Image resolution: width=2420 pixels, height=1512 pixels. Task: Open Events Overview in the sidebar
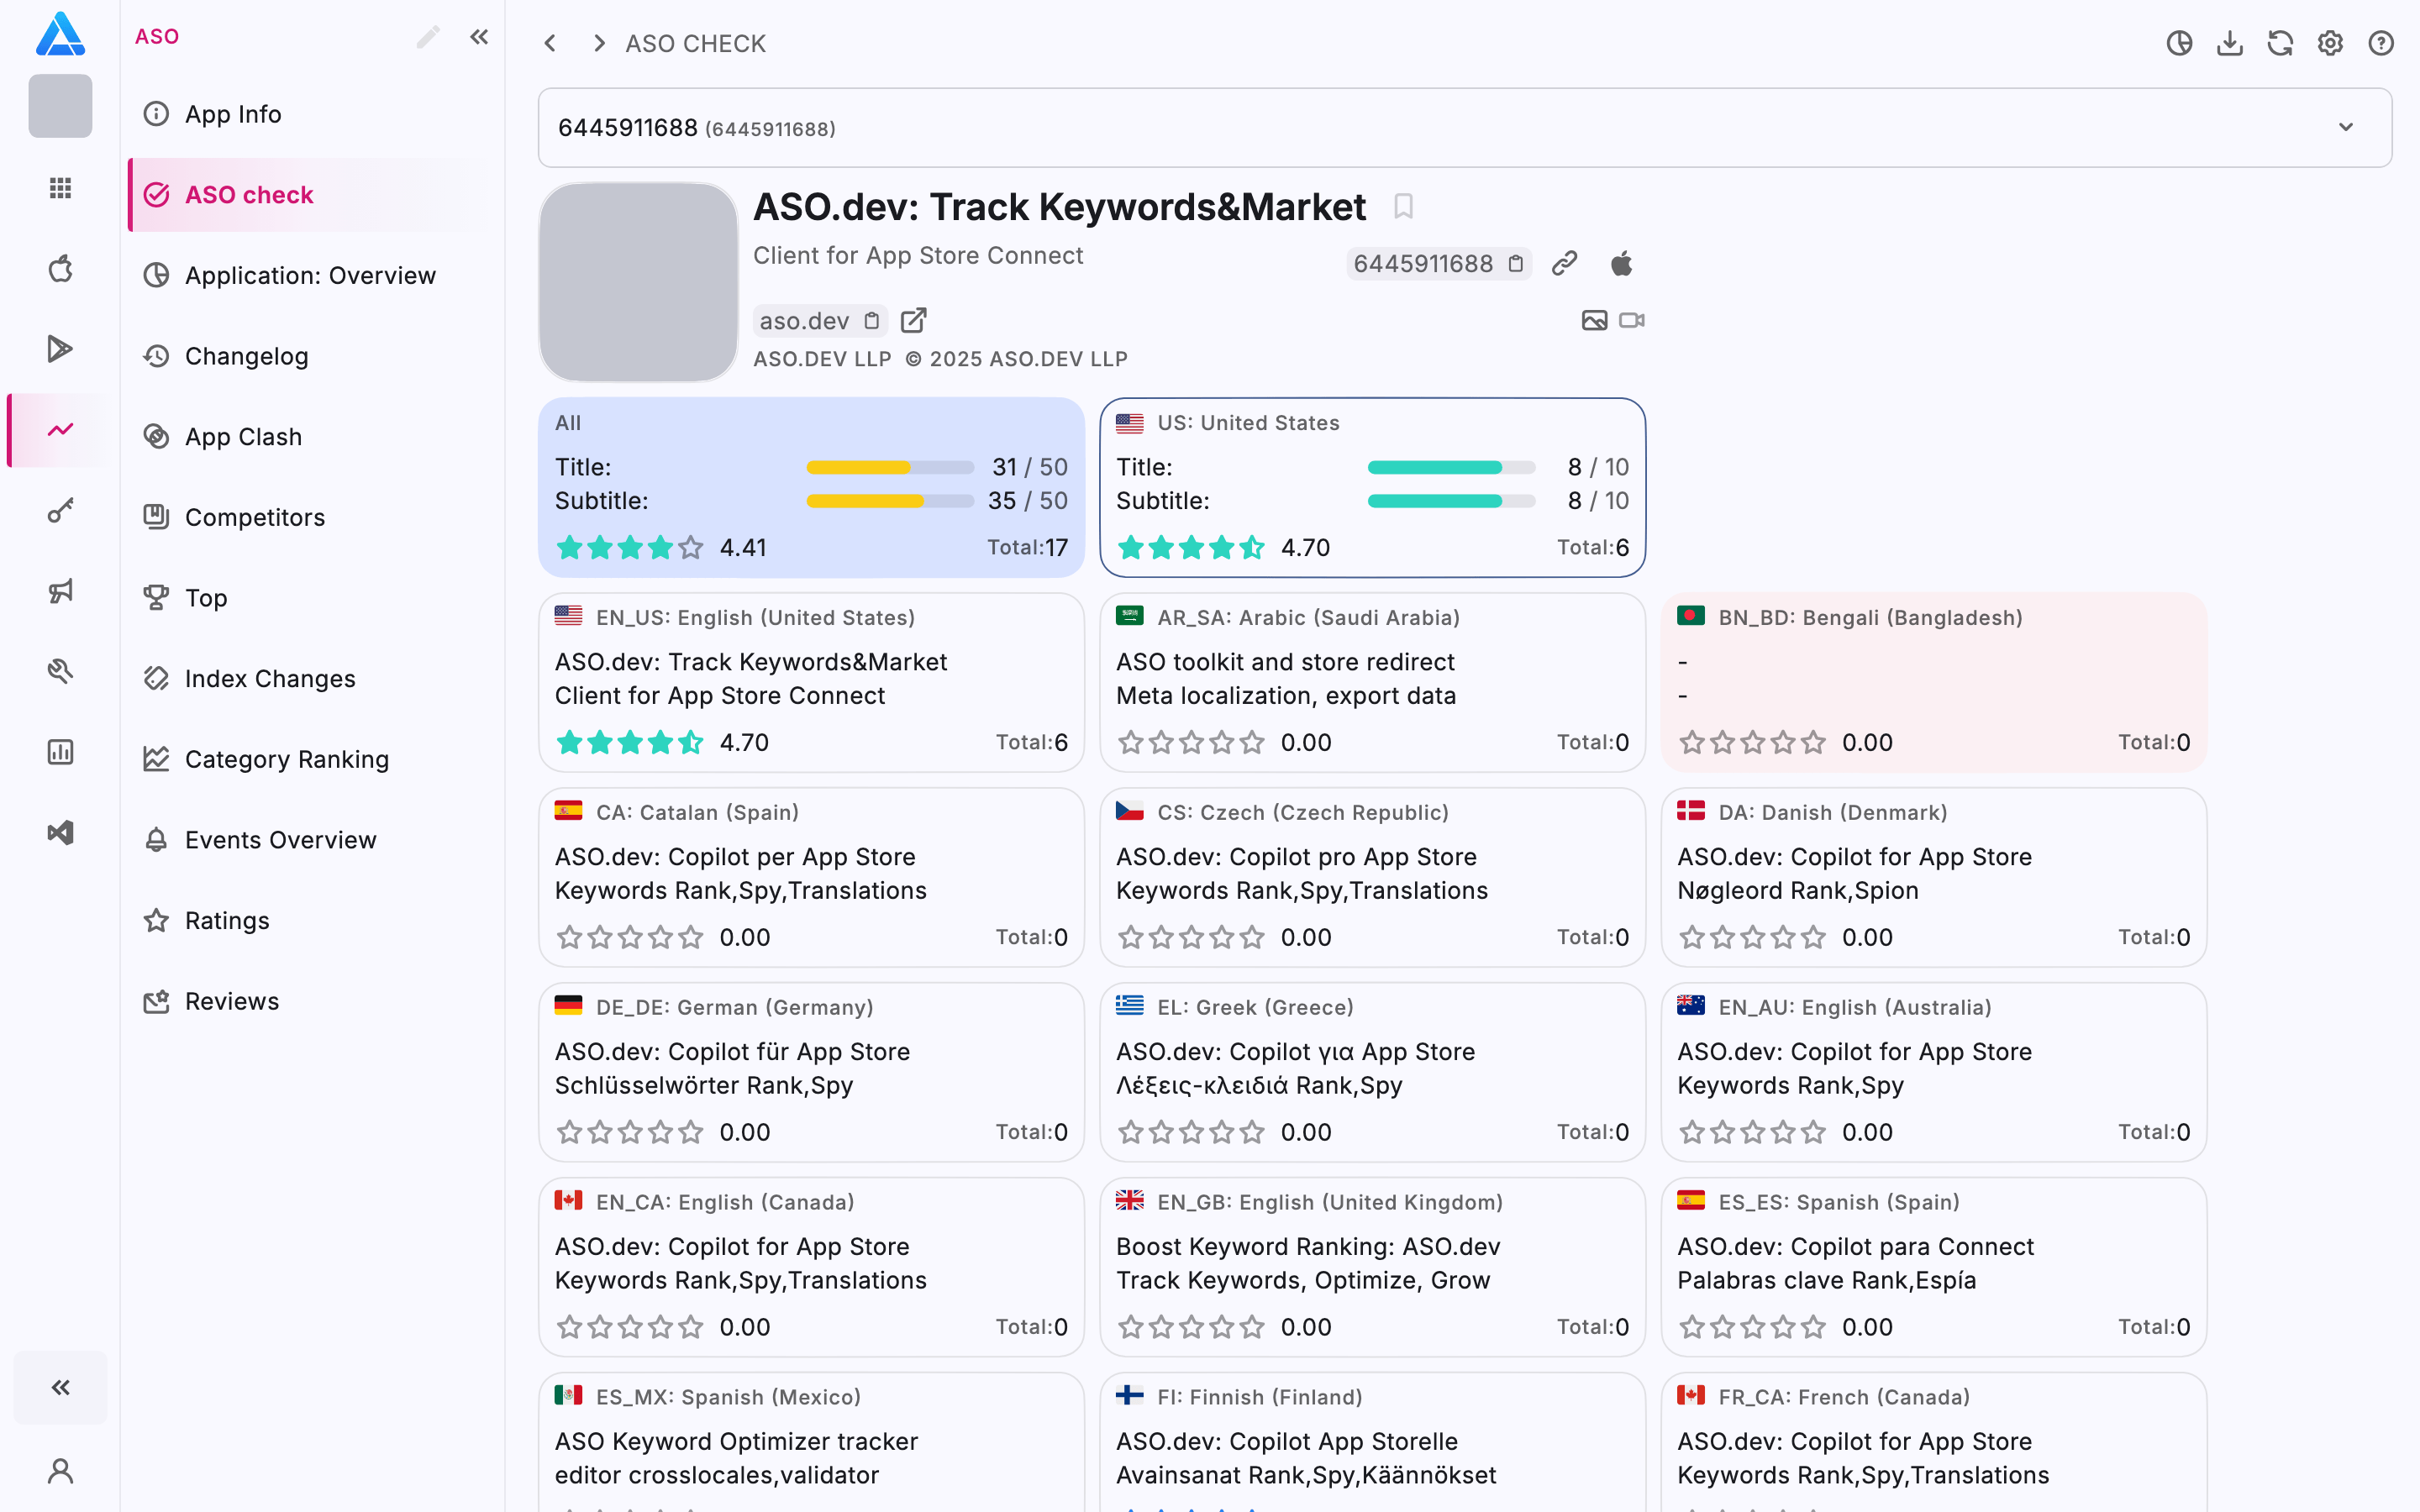(x=310, y=840)
